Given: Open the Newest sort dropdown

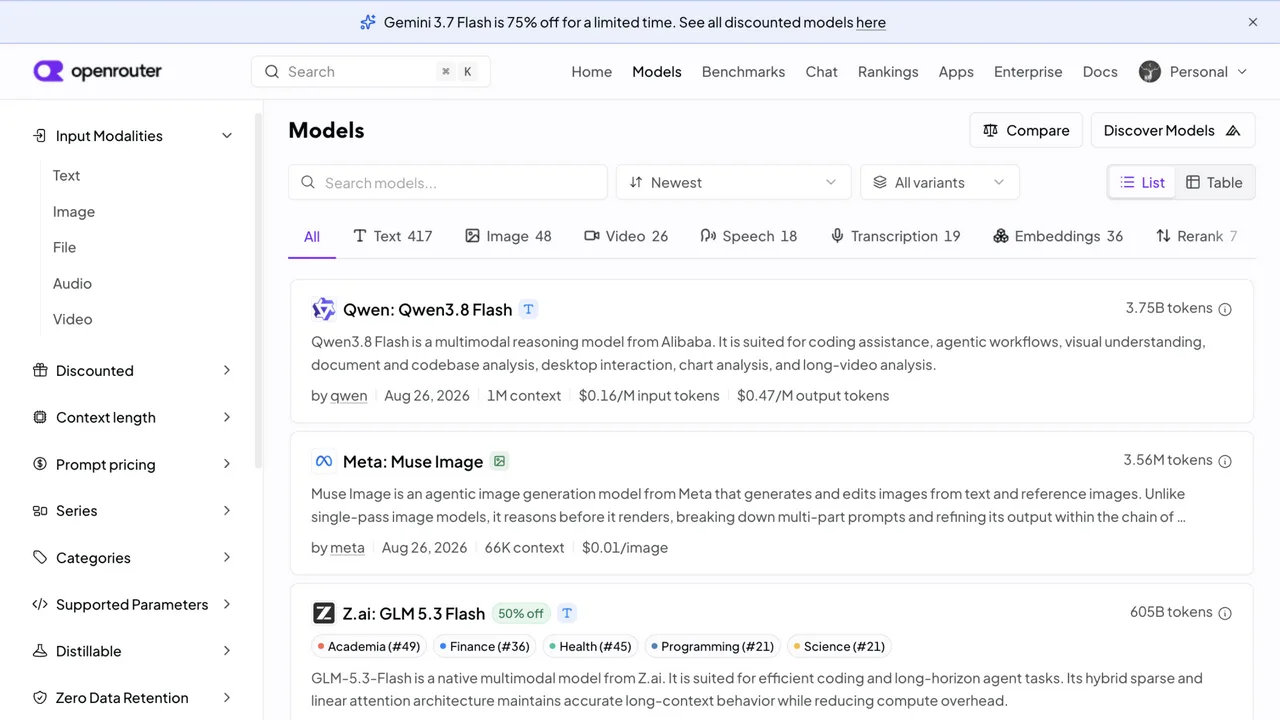Looking at the screenshot, I should [733, 182].
